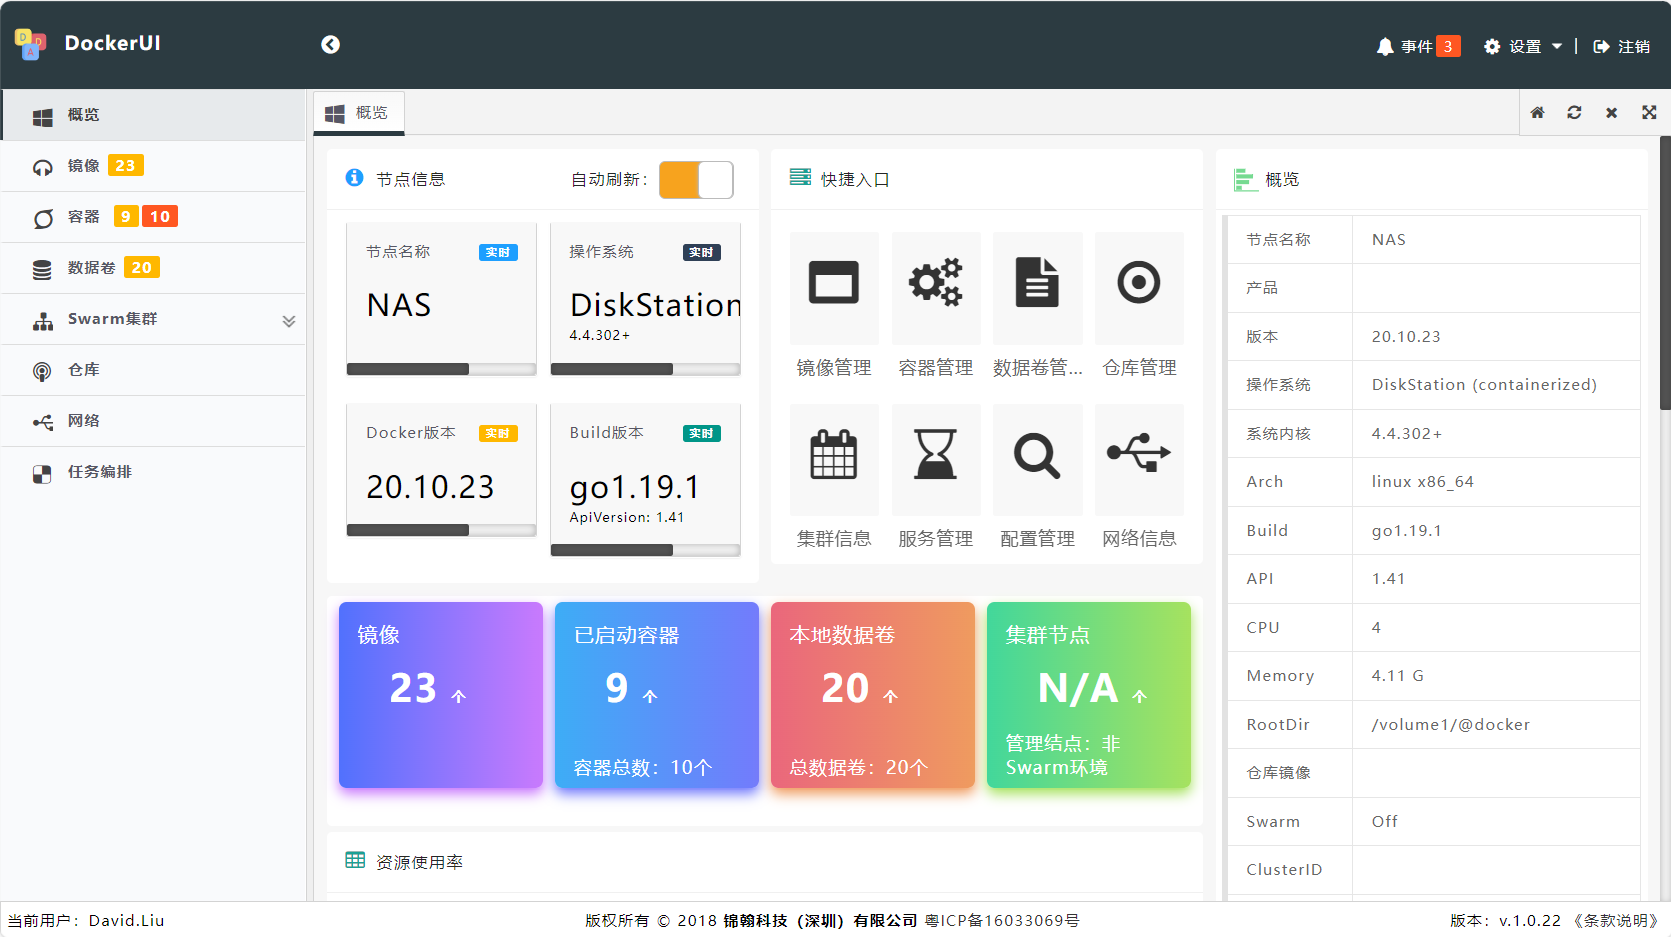
Task: Click the 已启动容器 statistics card
Action: (x=656, y=695)
